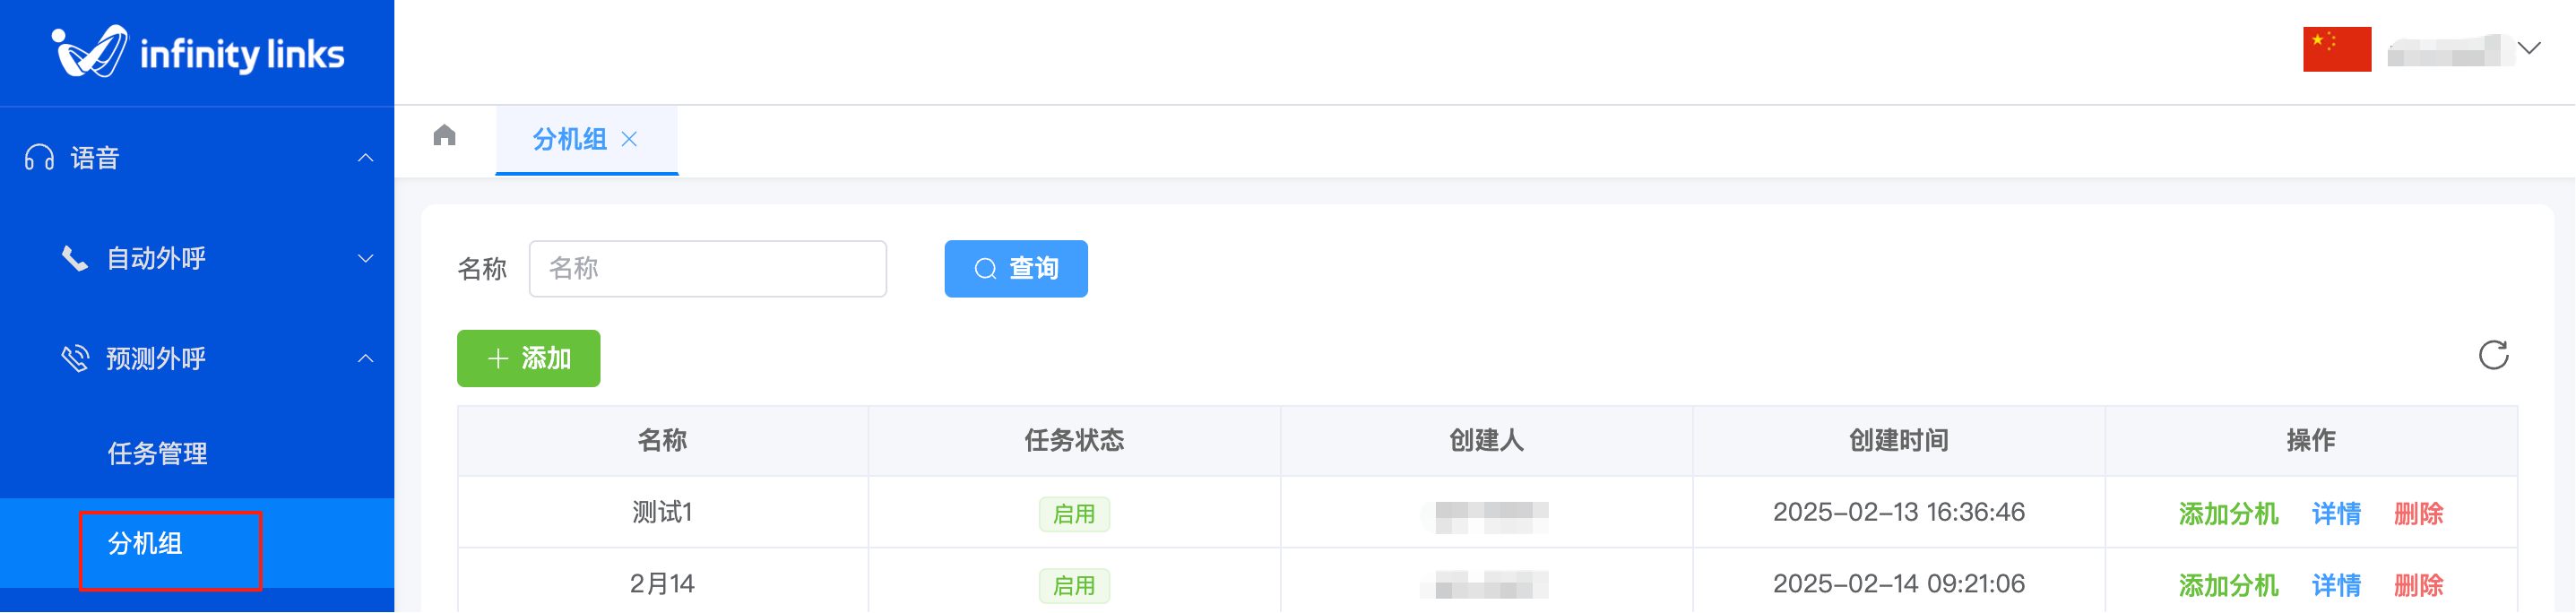Click 添加分机 for the 测试1 row

[x=2228, y=514]
